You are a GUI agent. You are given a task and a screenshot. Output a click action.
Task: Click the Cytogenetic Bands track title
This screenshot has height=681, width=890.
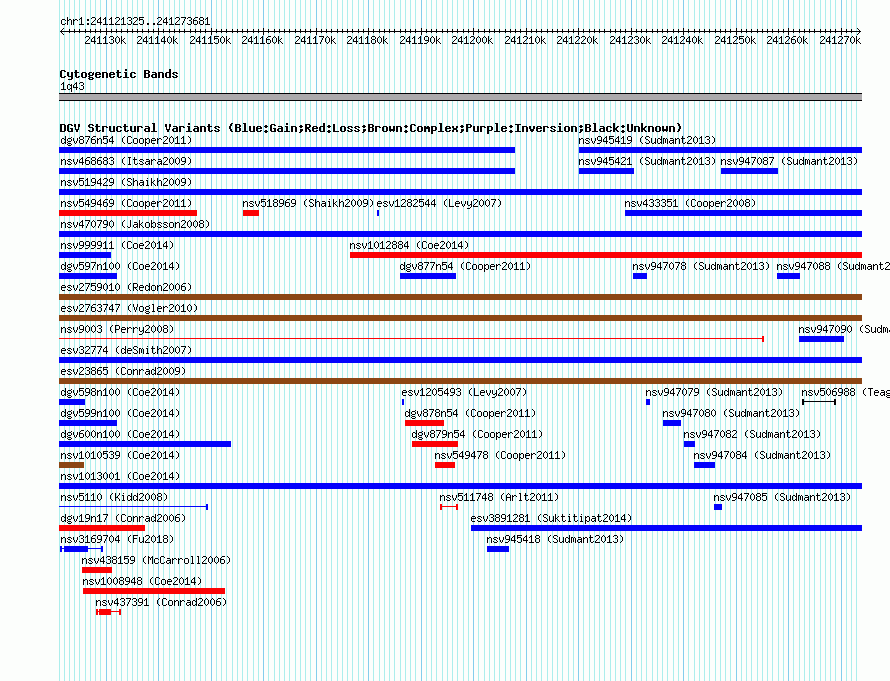pyautogui.click(x=119, y=74)
